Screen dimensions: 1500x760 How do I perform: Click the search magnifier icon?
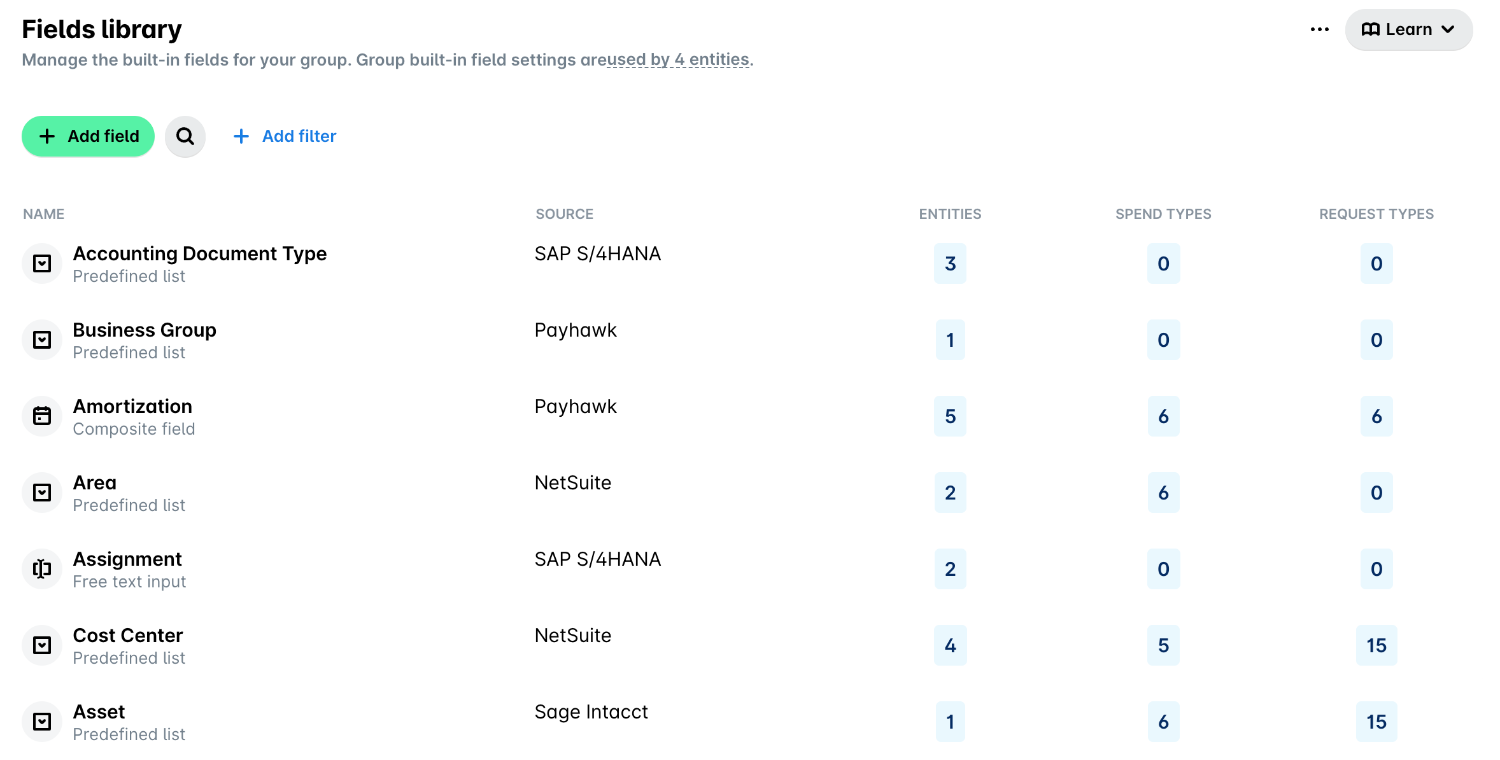click(x=185, y=137)
